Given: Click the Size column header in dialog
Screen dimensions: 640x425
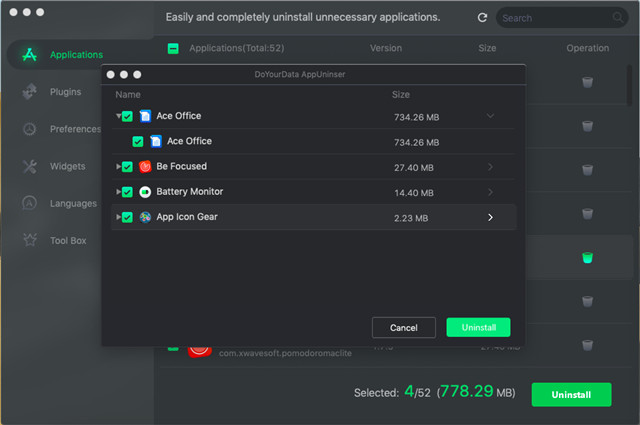Looking at the screenshot, I should coord(401,95).
